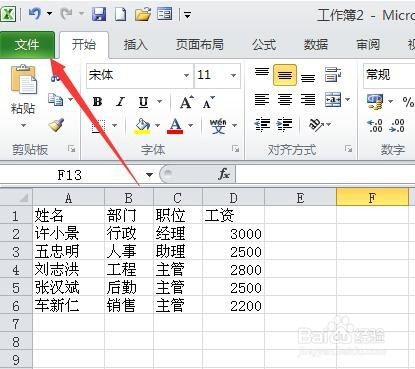Select column F header
Image resolution: width=415 pixels, height=369 pixels.
pyautogui.click(x=372, y=197)
